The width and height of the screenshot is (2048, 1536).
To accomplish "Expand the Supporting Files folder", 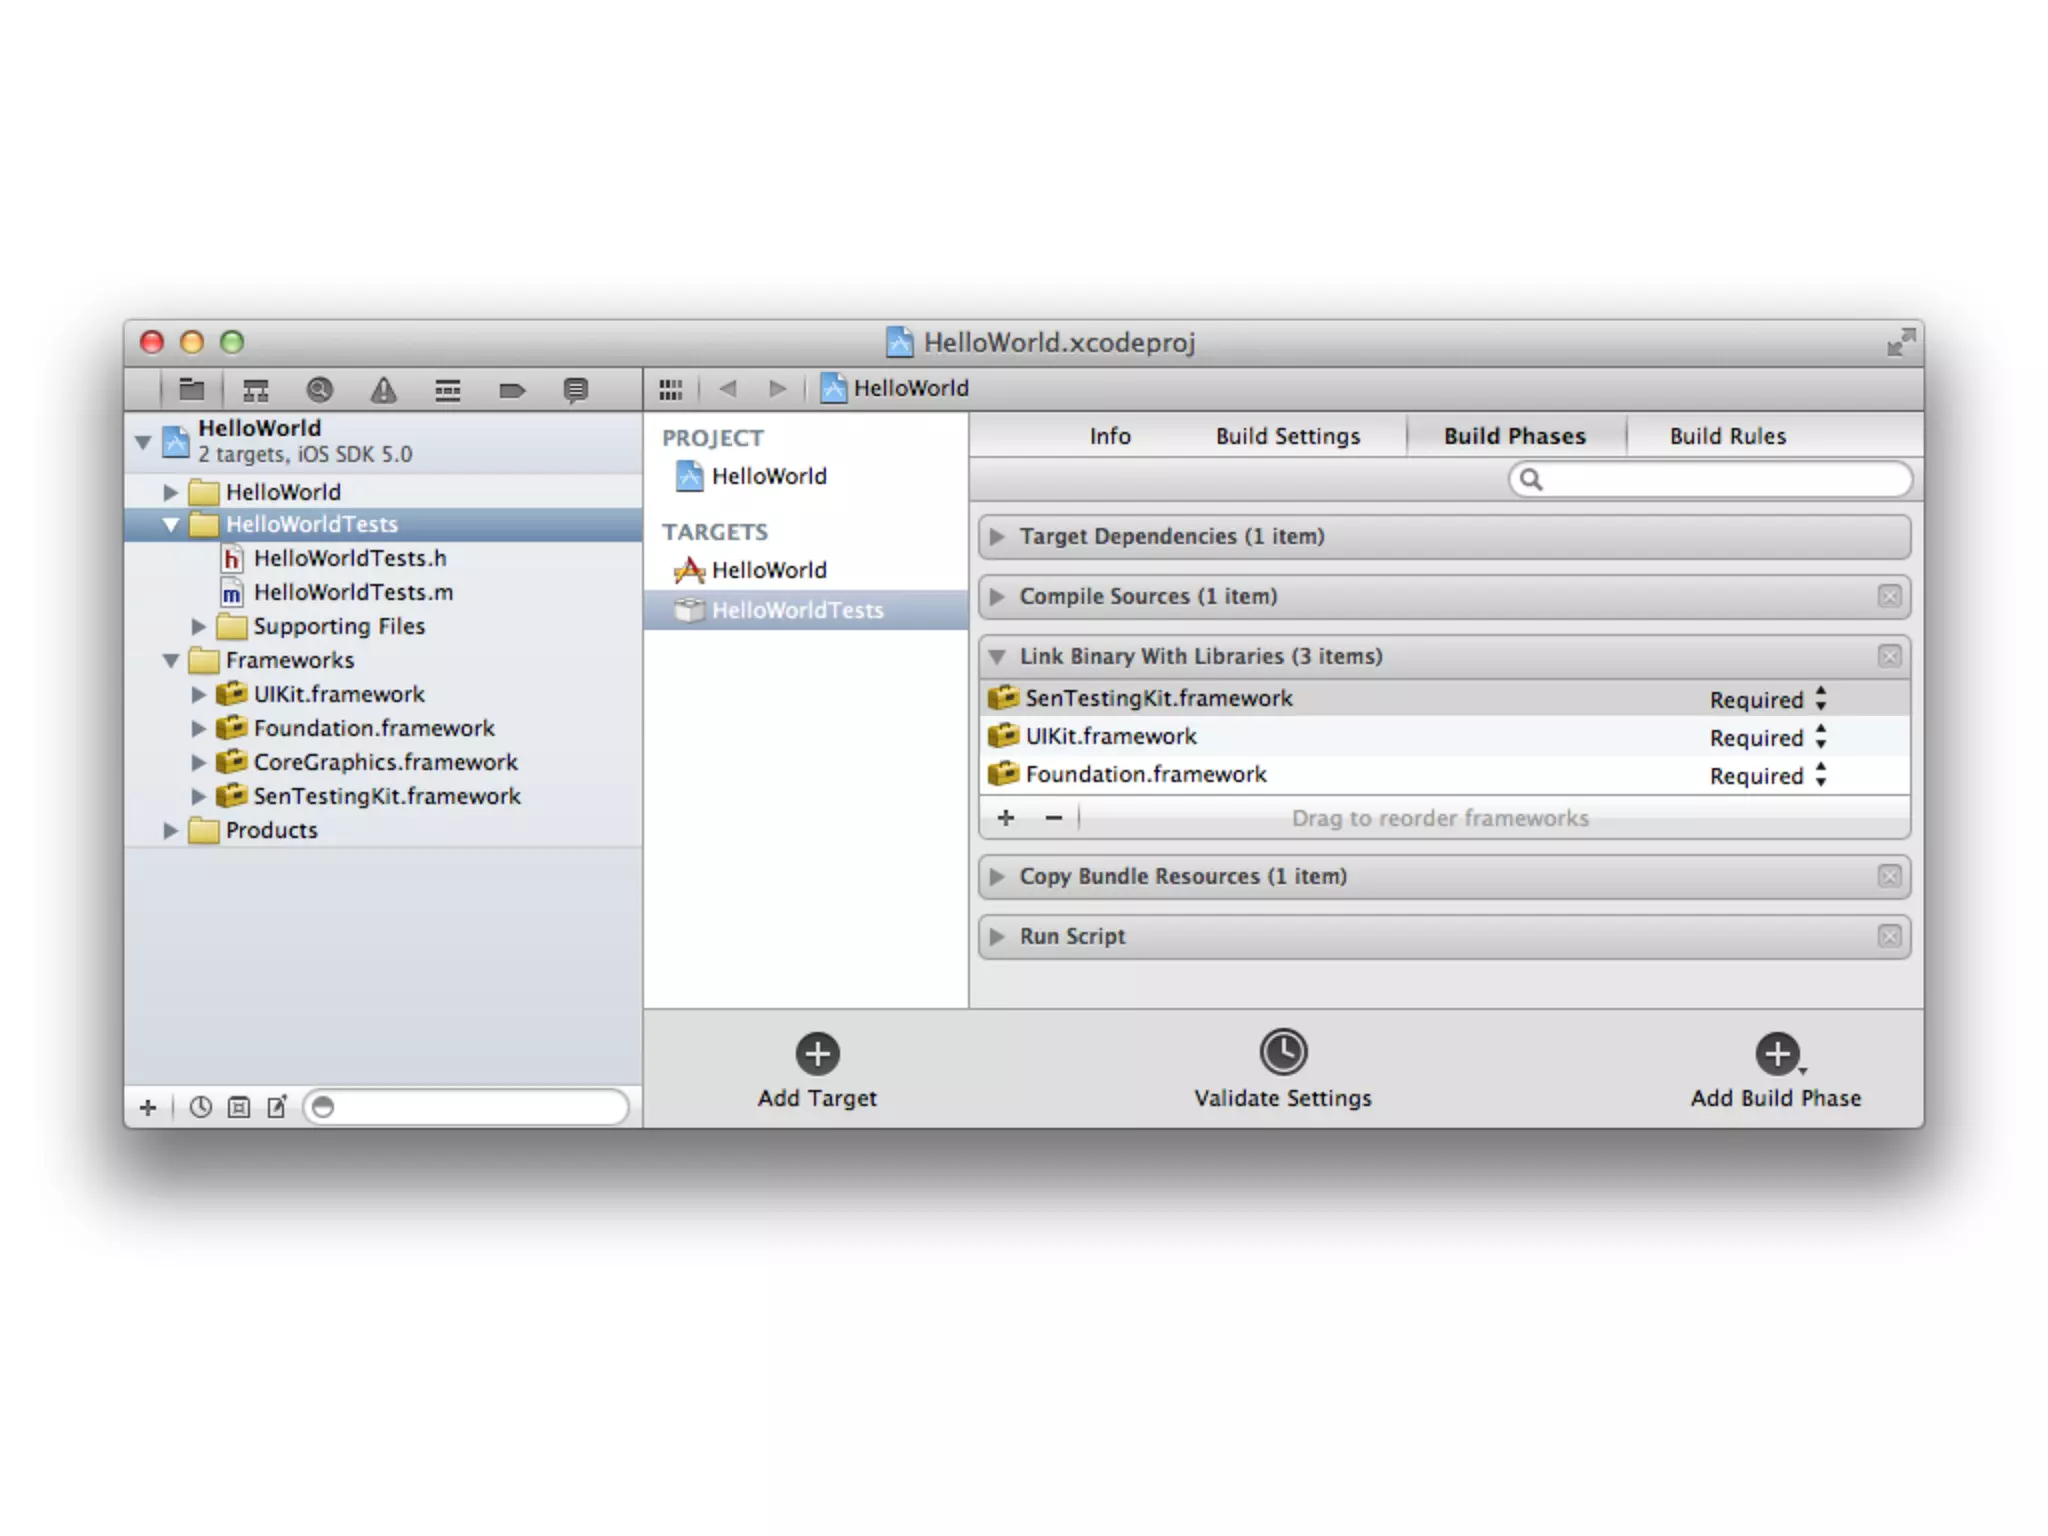I will click(x=199, y=626).
